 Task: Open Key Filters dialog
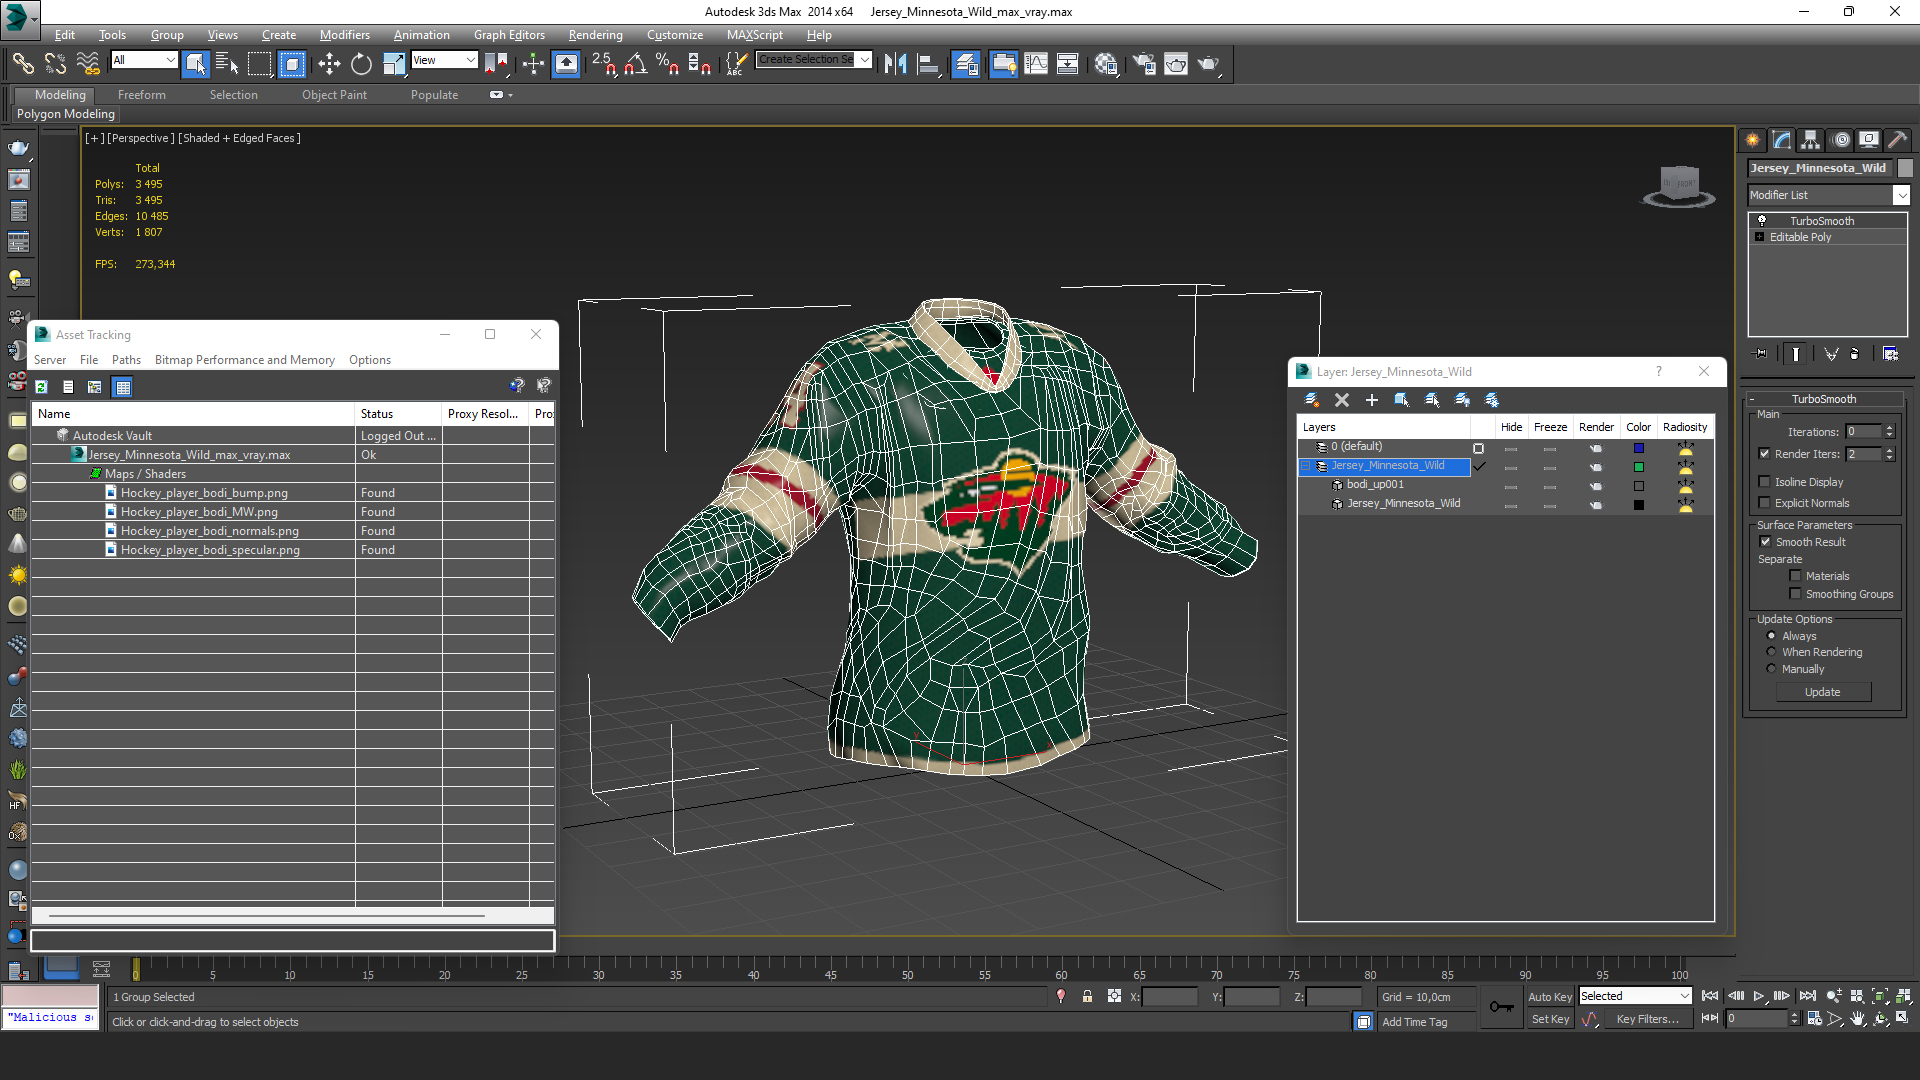coord(1647,1019)
